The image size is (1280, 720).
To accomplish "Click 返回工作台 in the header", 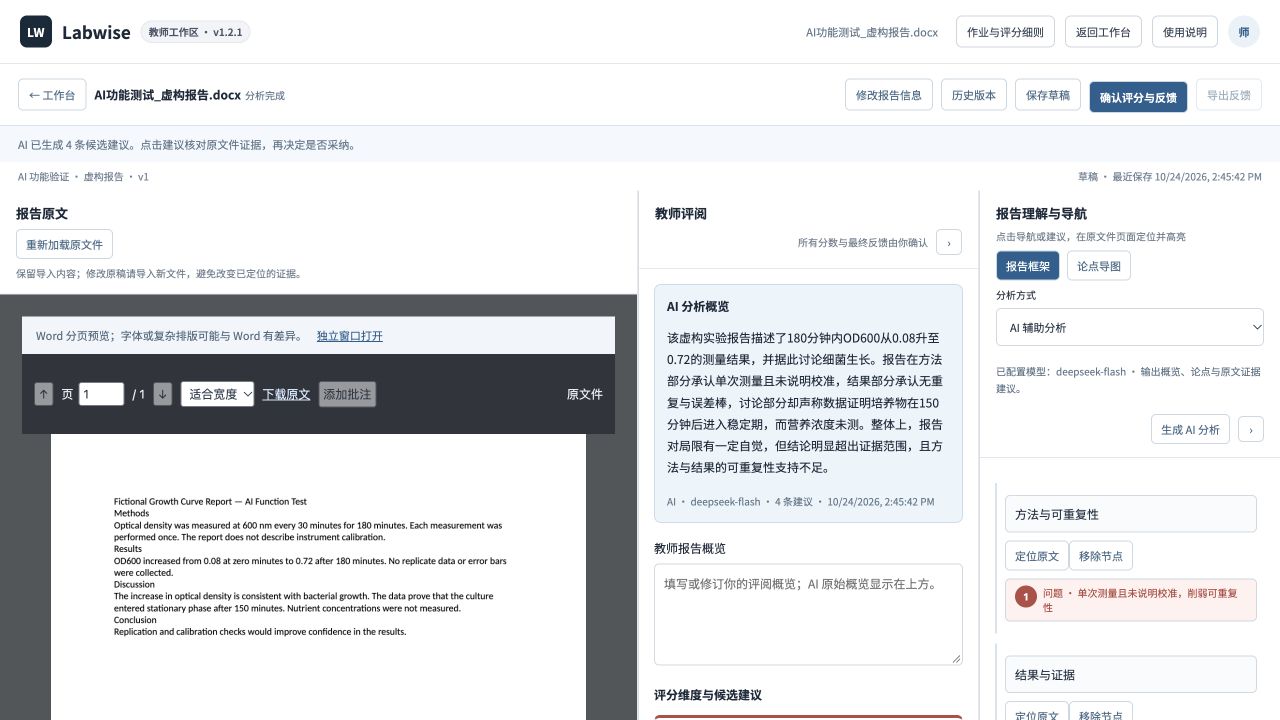I will 1103,32.
